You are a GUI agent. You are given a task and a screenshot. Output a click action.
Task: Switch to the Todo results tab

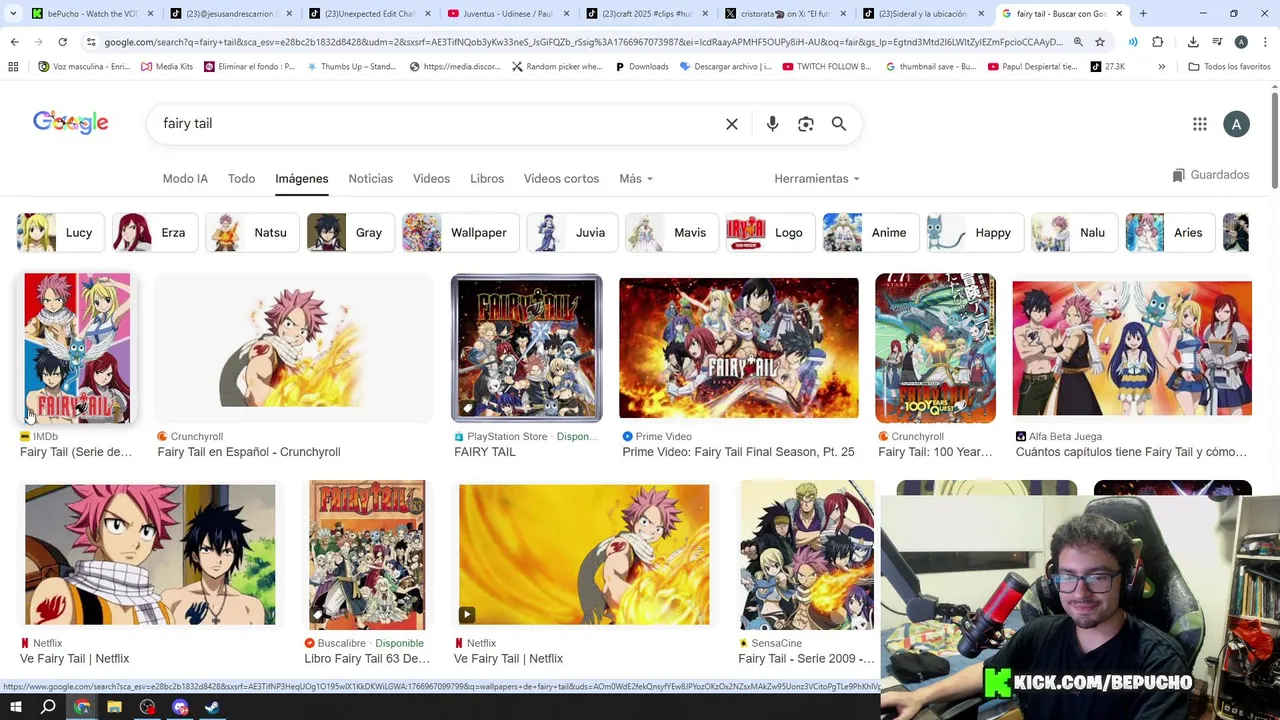pos(241,178)
